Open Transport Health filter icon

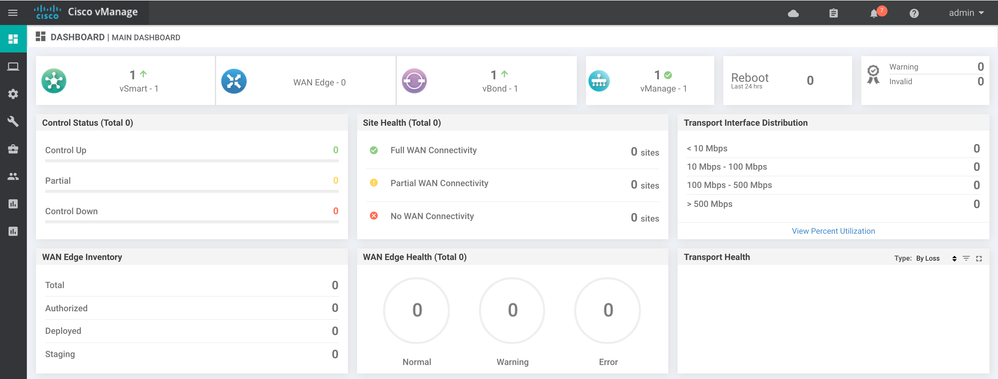point(966,258)
